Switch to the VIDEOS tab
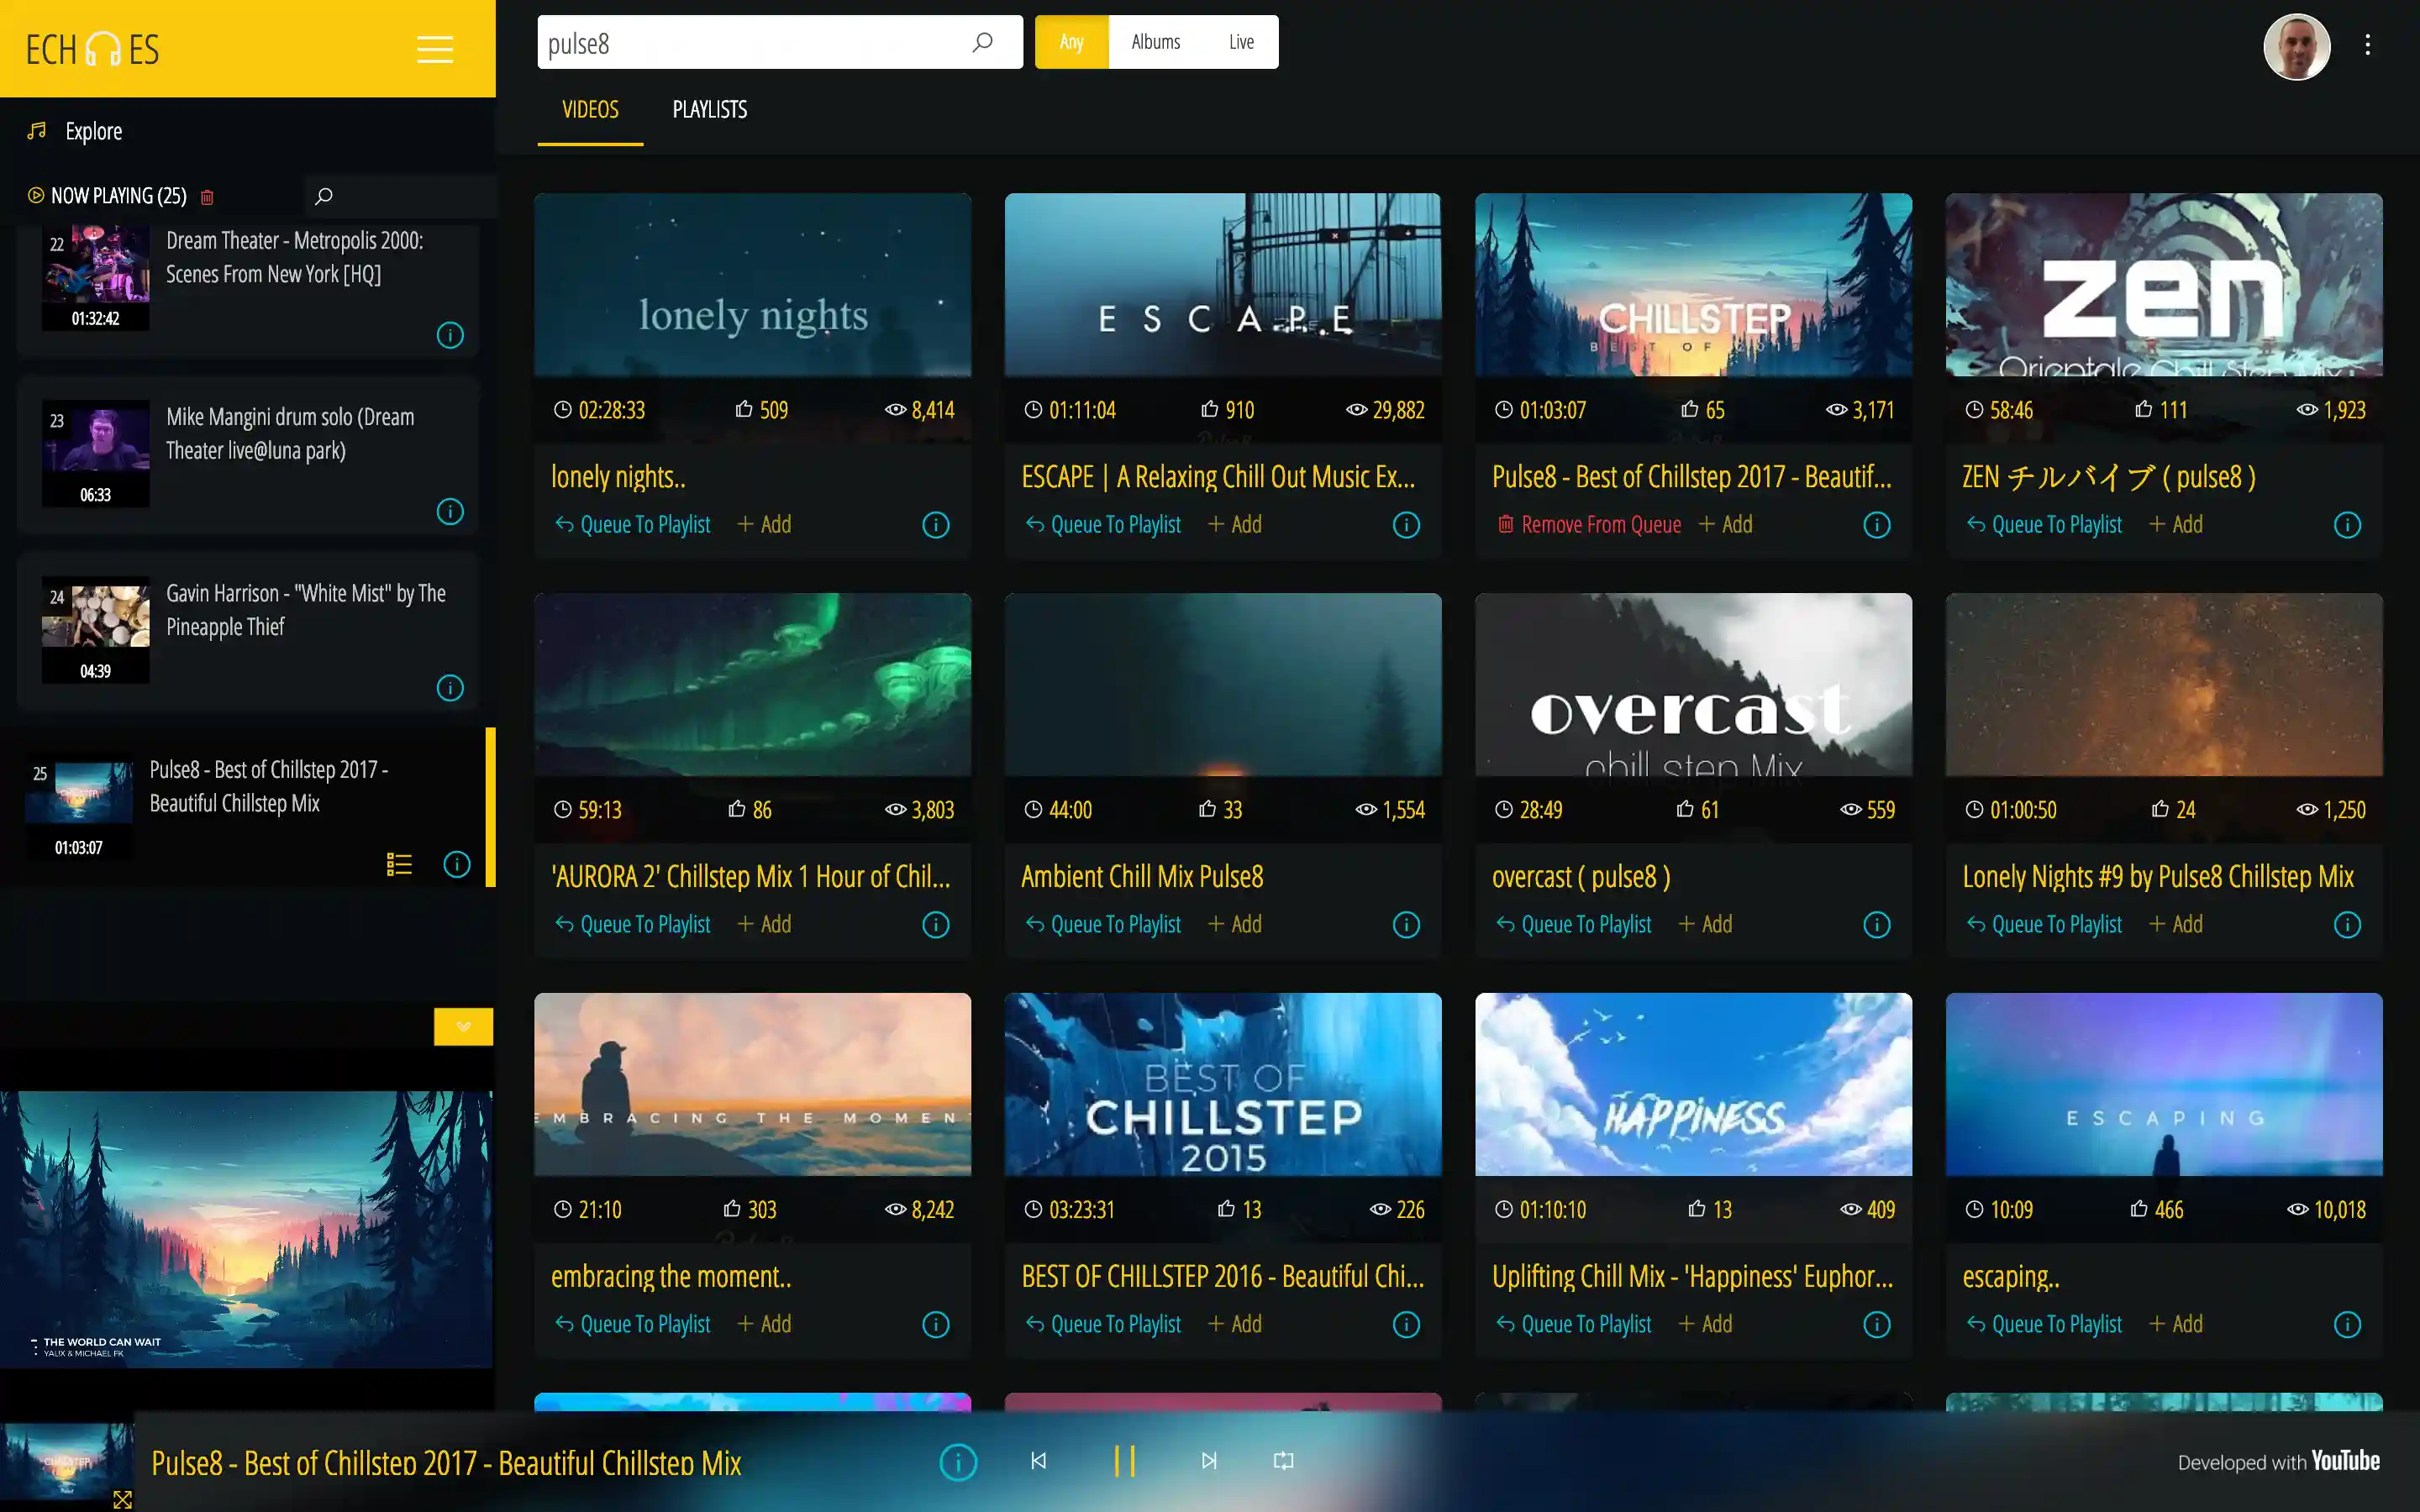 coord(590,110)
